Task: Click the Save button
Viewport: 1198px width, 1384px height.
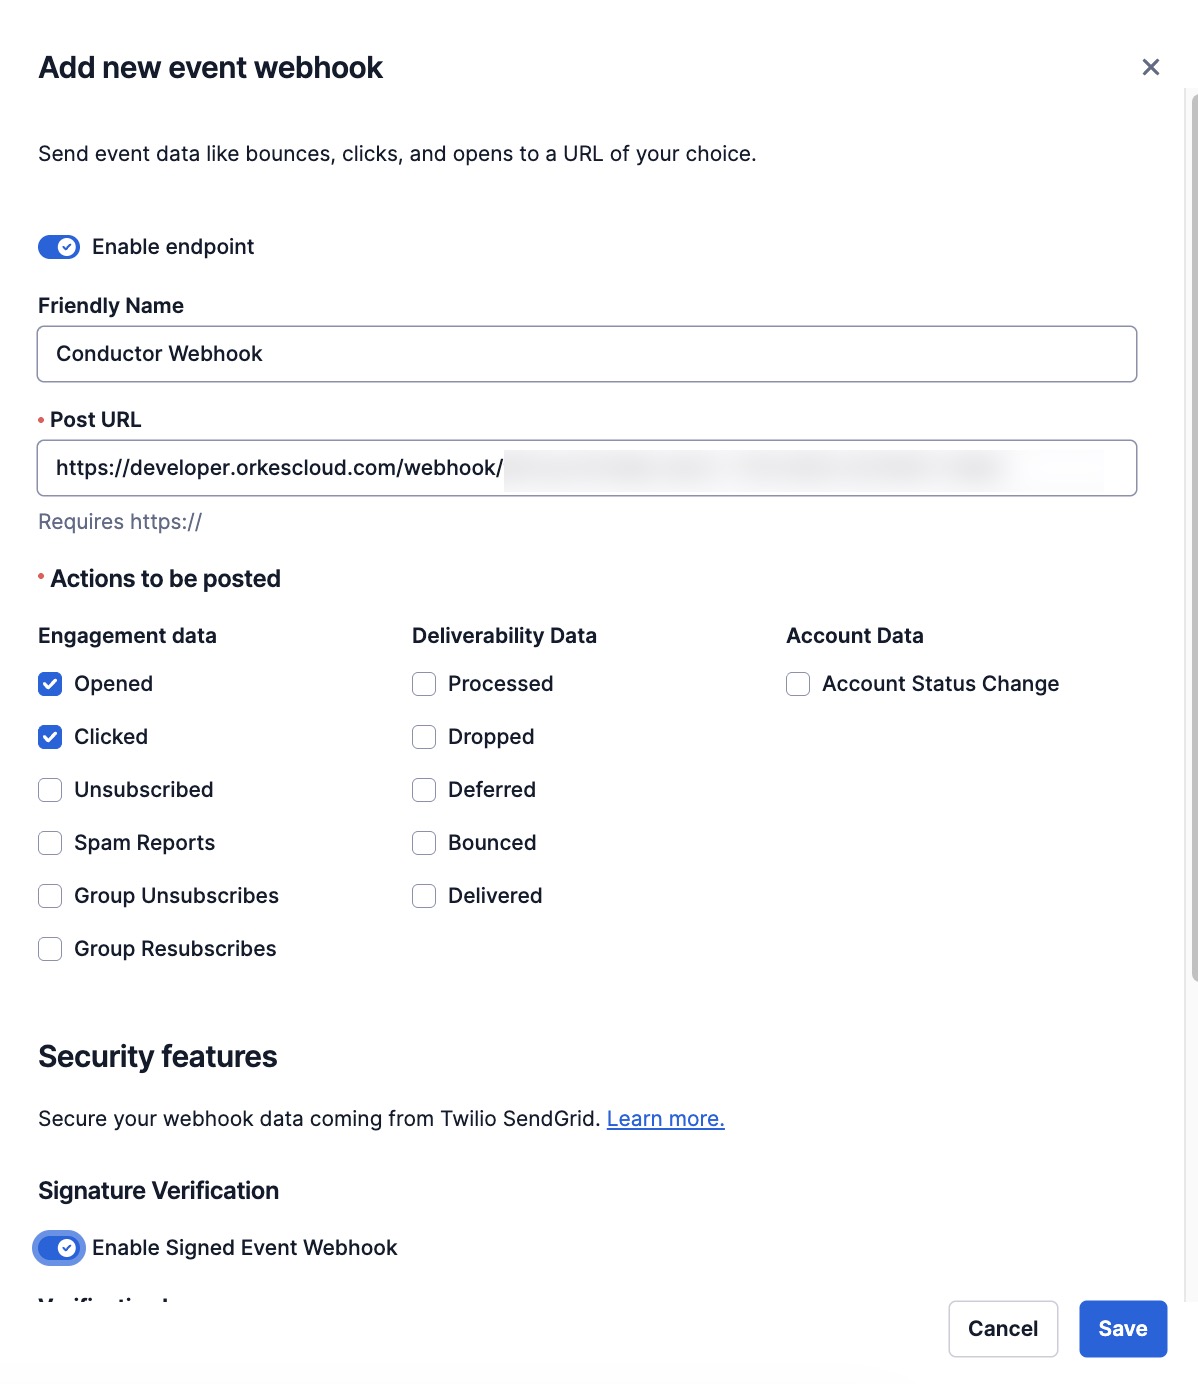Action: click(1122, 1328)
